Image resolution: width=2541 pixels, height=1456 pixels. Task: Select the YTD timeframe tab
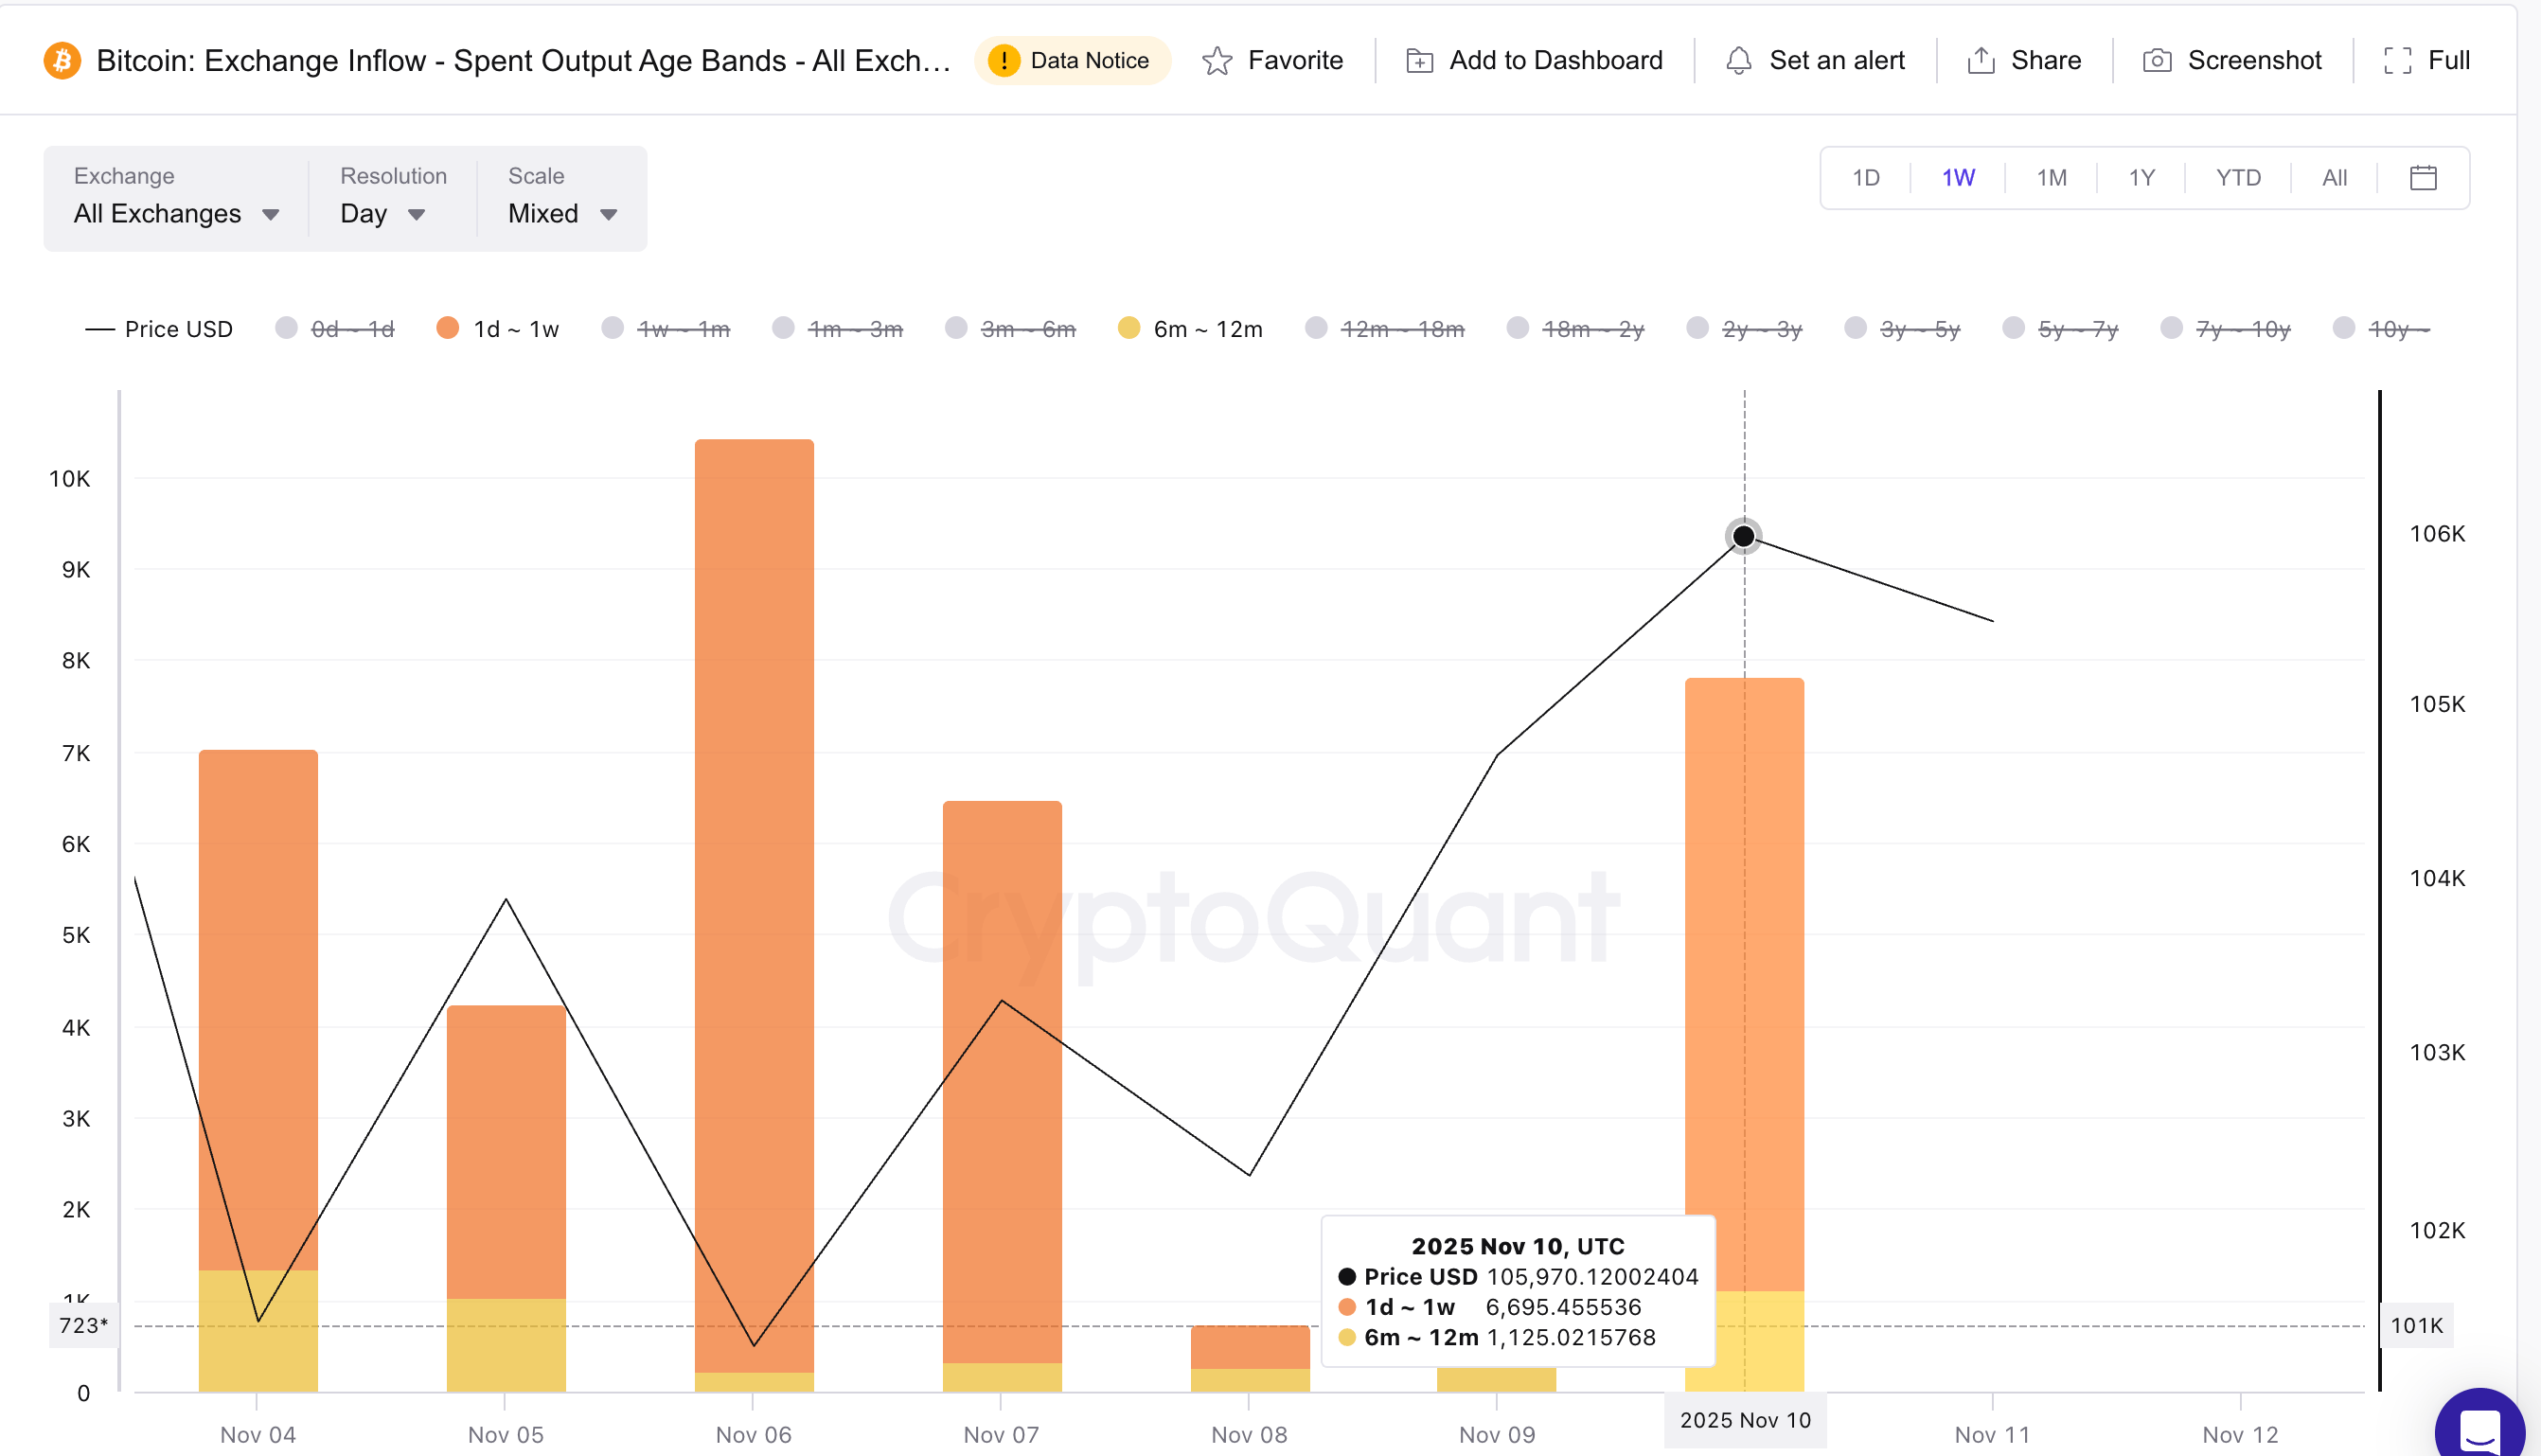[2238, 177]
